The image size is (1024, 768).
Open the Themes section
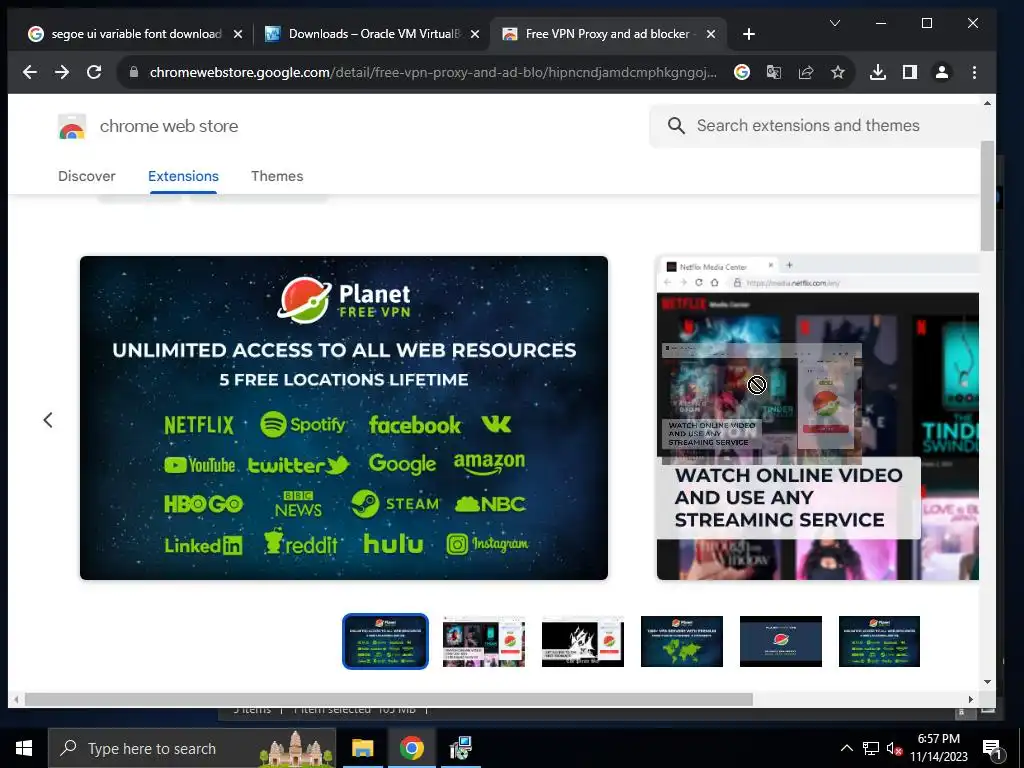(x=277, y=176)
